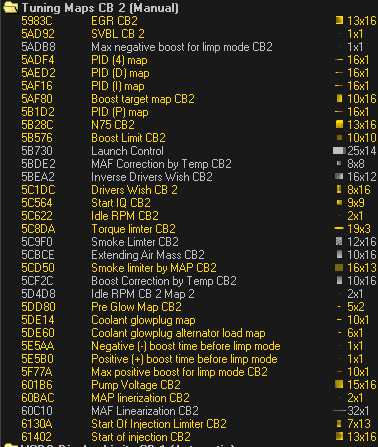Click the Smoke Limter CB2 12x16 icon
This screenshot has width=378, height=447.
(339, 241)
